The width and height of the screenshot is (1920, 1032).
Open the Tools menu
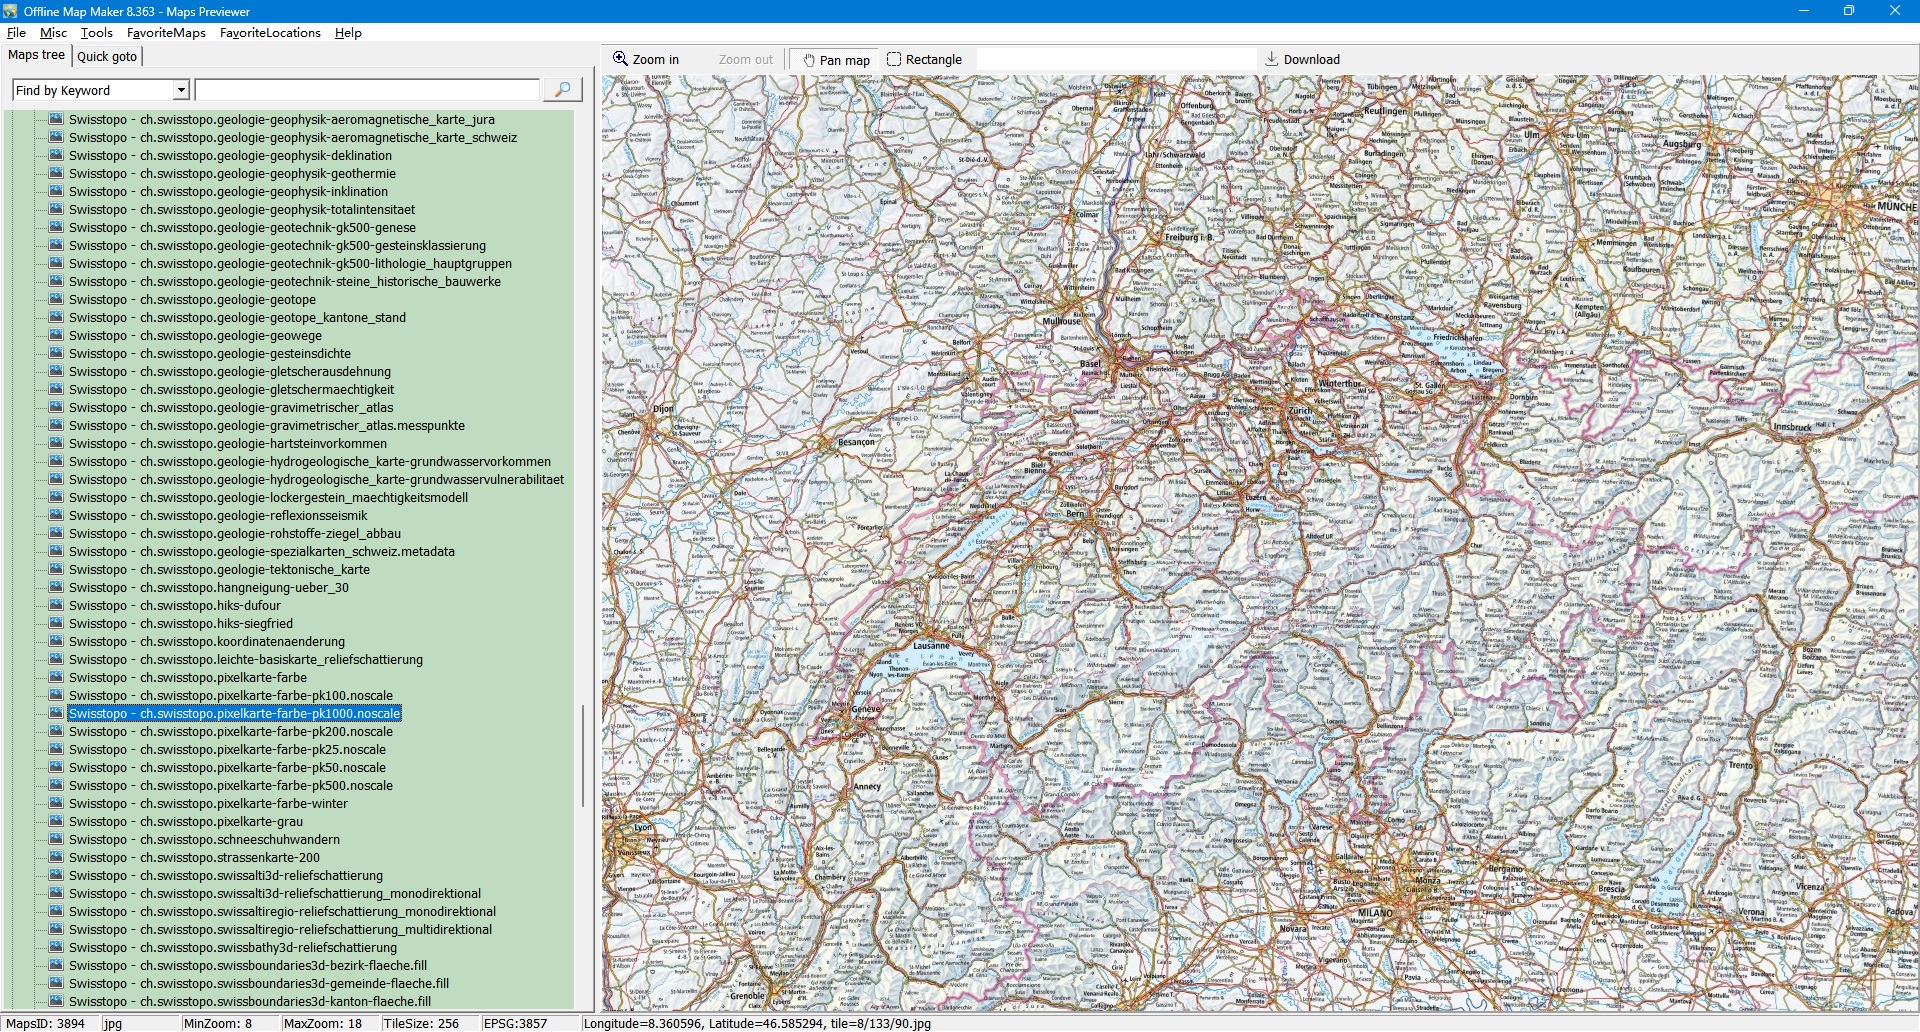[96, 32]
